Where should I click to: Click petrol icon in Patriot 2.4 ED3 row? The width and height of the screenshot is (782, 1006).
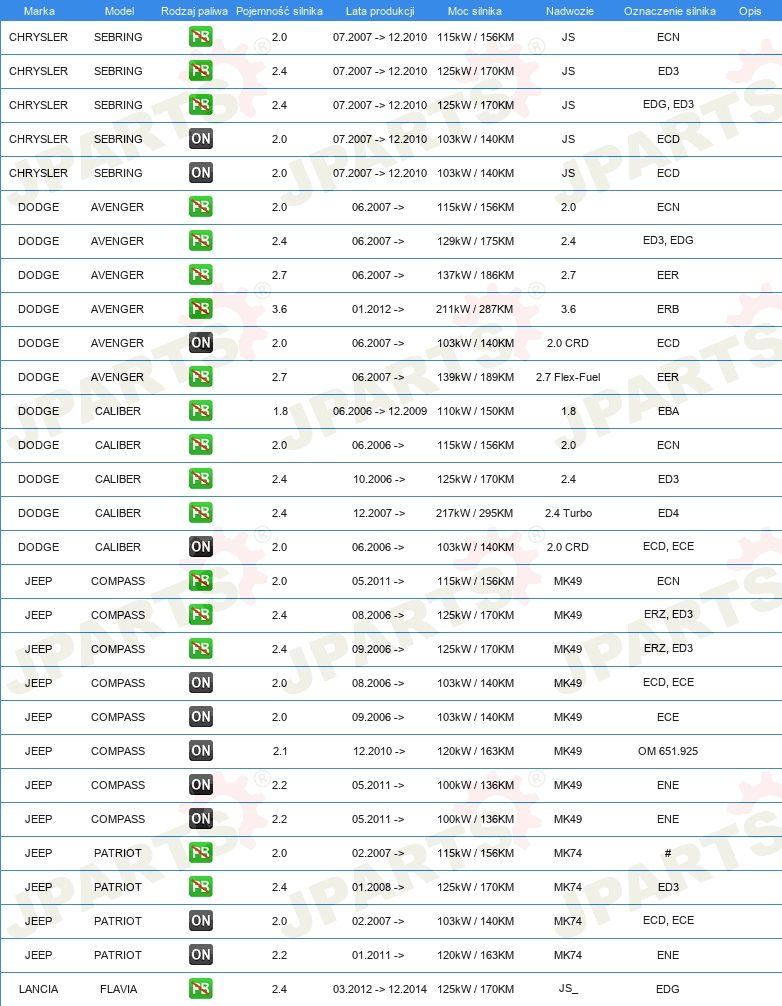click(201, 887)
